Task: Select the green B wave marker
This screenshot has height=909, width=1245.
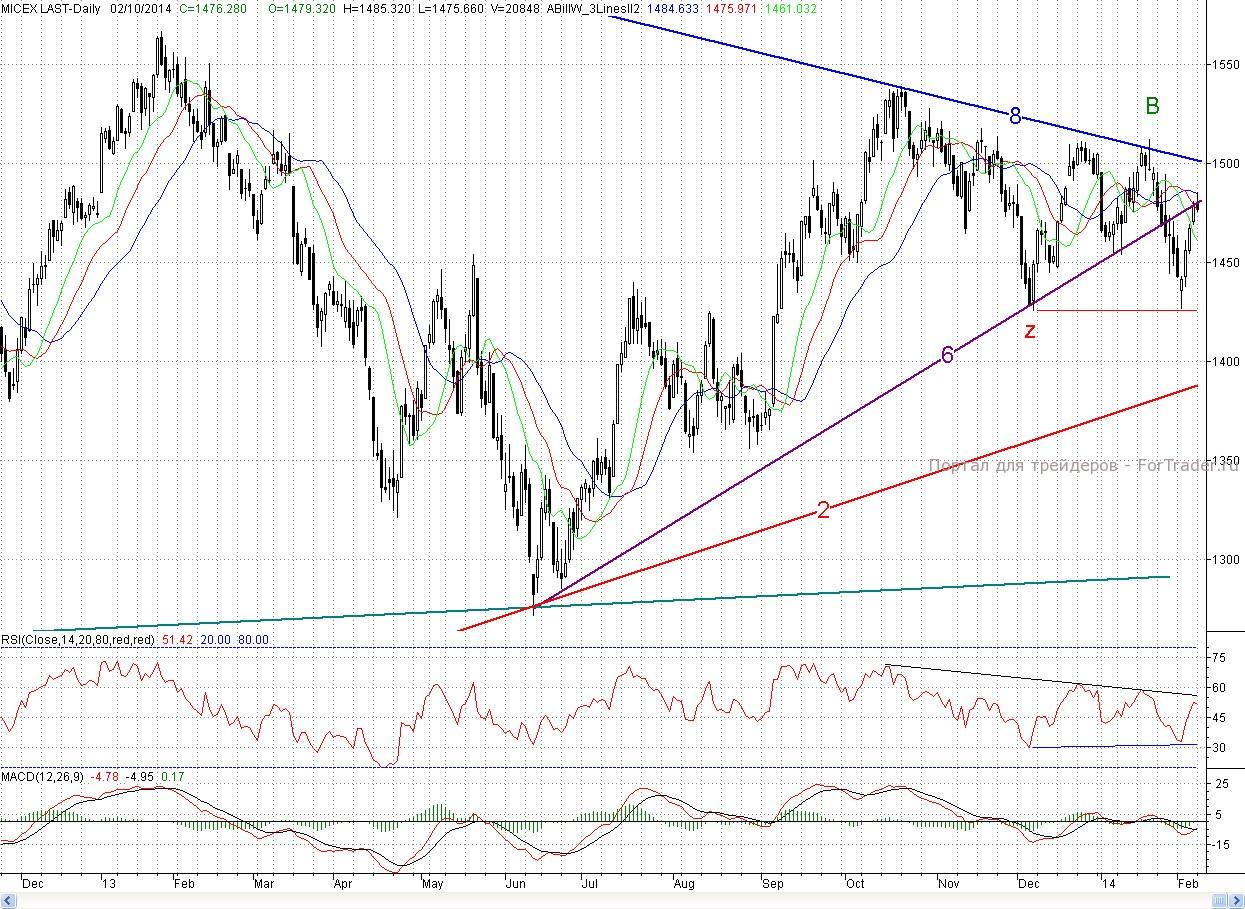Action: 1152,106
